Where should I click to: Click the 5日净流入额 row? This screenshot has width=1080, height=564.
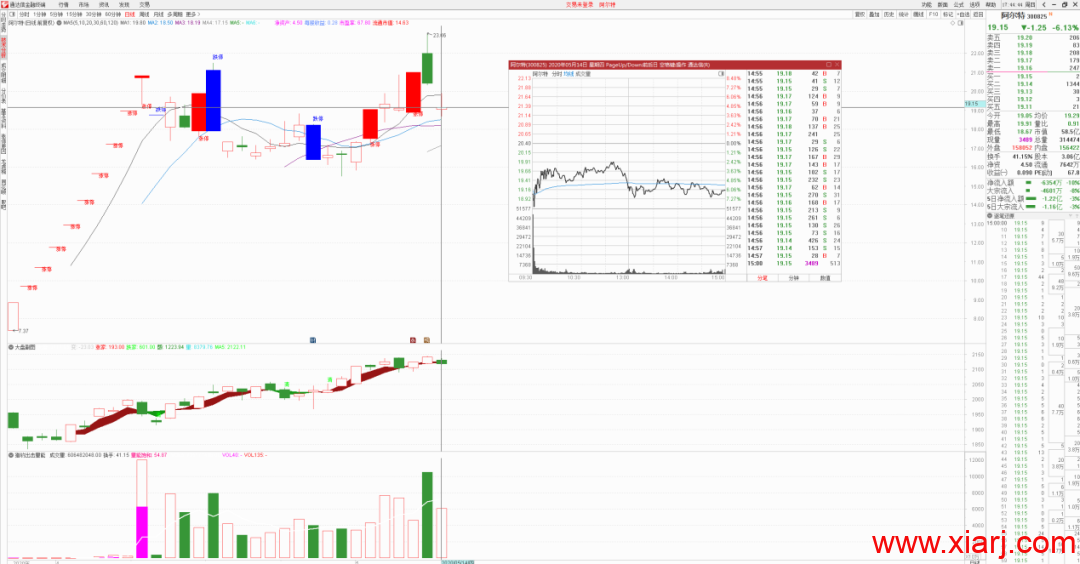1032,198
